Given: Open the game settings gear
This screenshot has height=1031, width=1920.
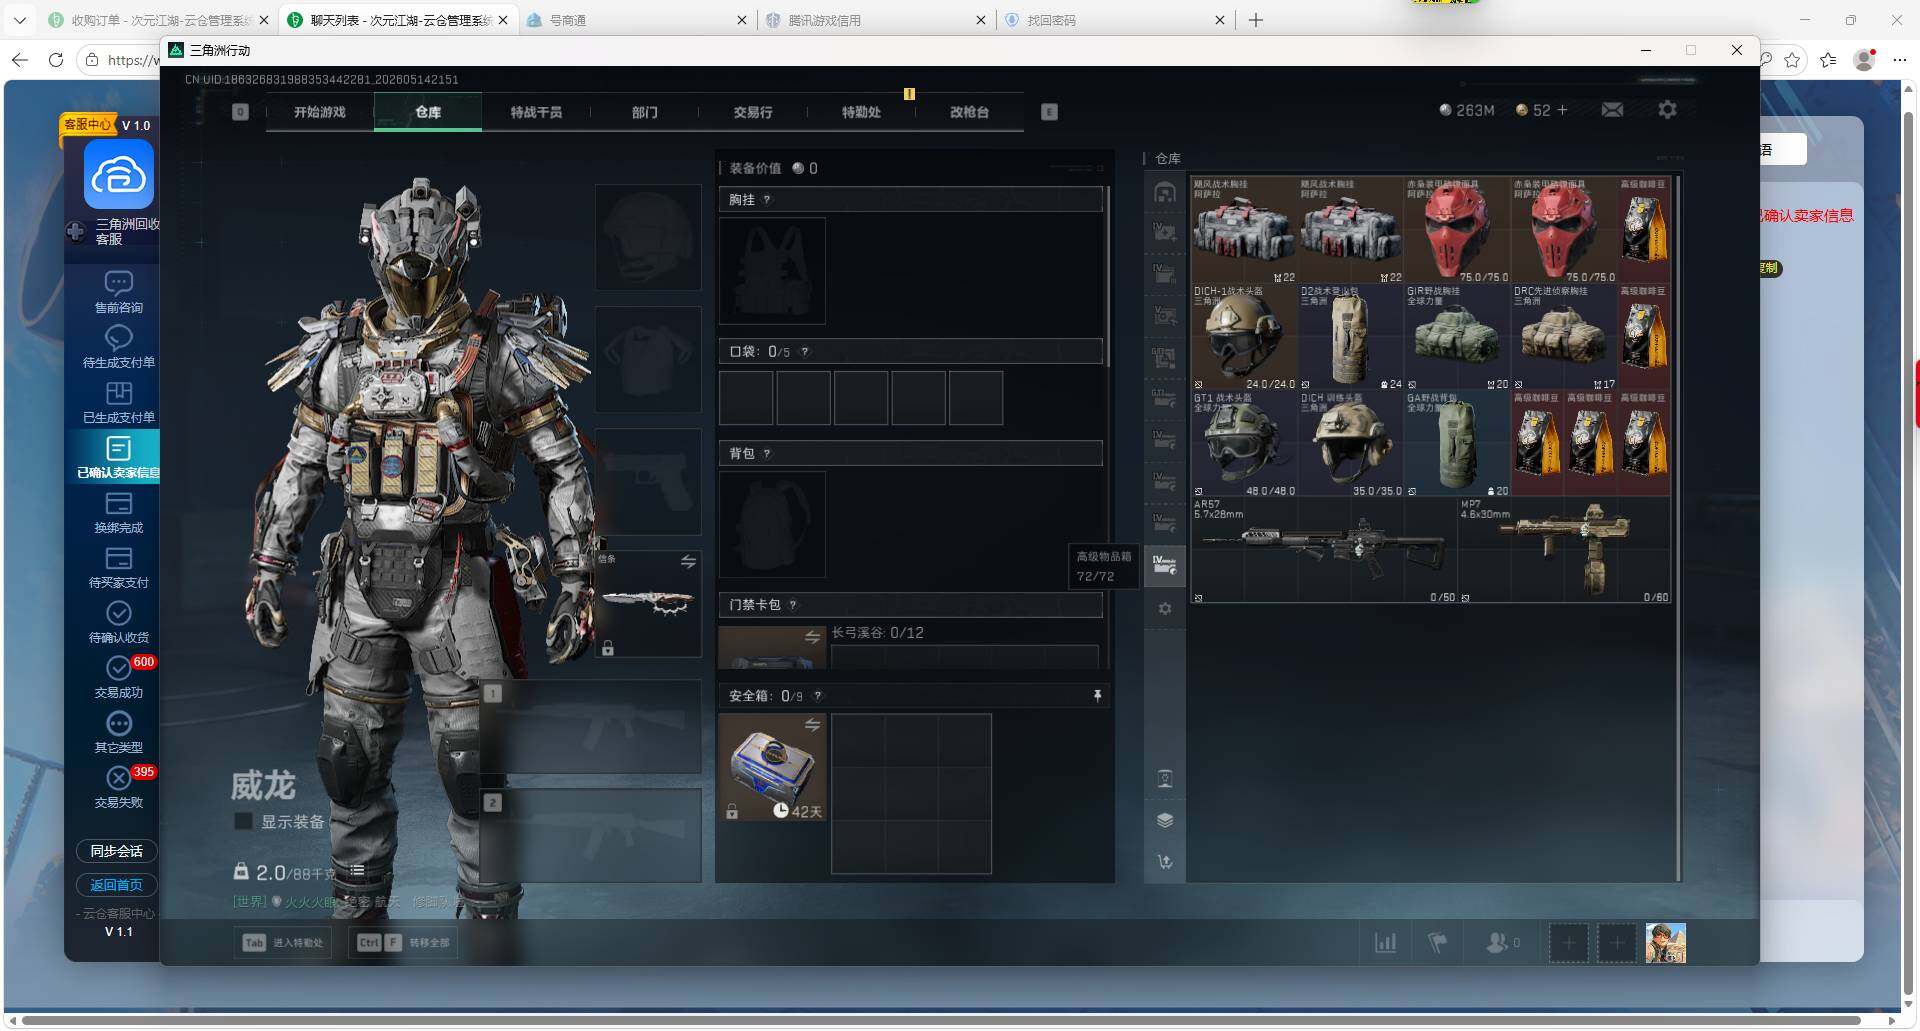Looking at the screenshot, I should click(1667, 110).
